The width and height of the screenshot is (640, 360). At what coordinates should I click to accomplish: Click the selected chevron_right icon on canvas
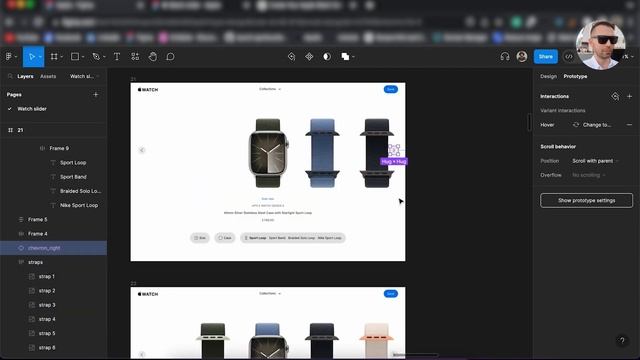tap(394, 150)
